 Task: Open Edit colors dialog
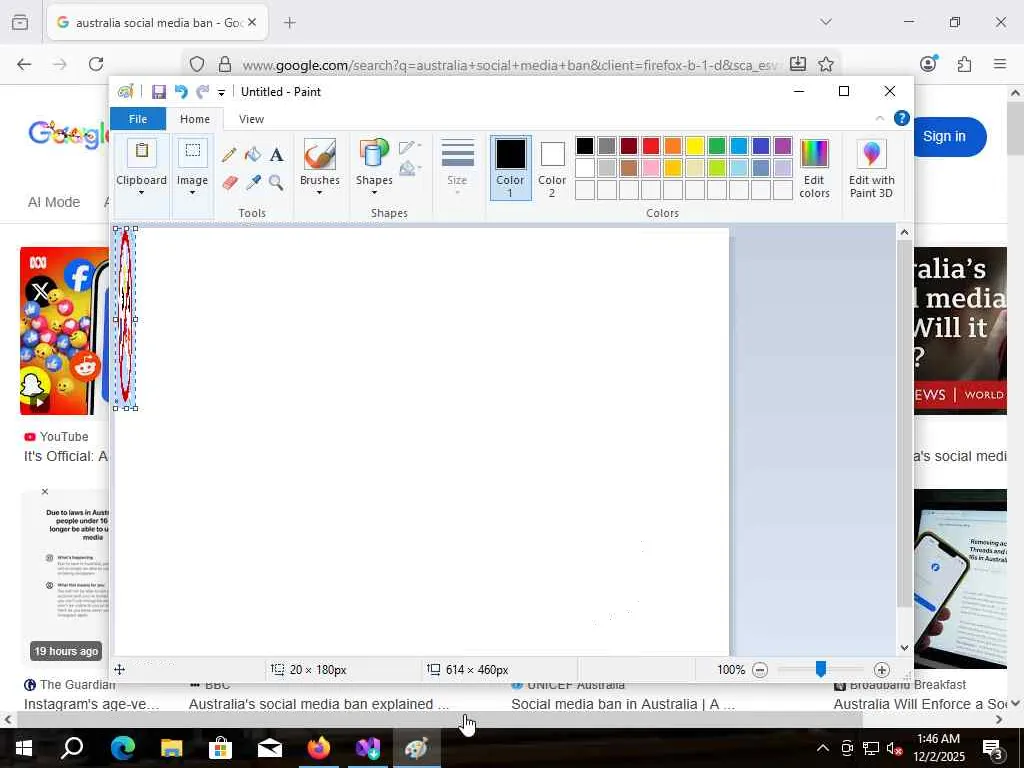coord(814,168)
